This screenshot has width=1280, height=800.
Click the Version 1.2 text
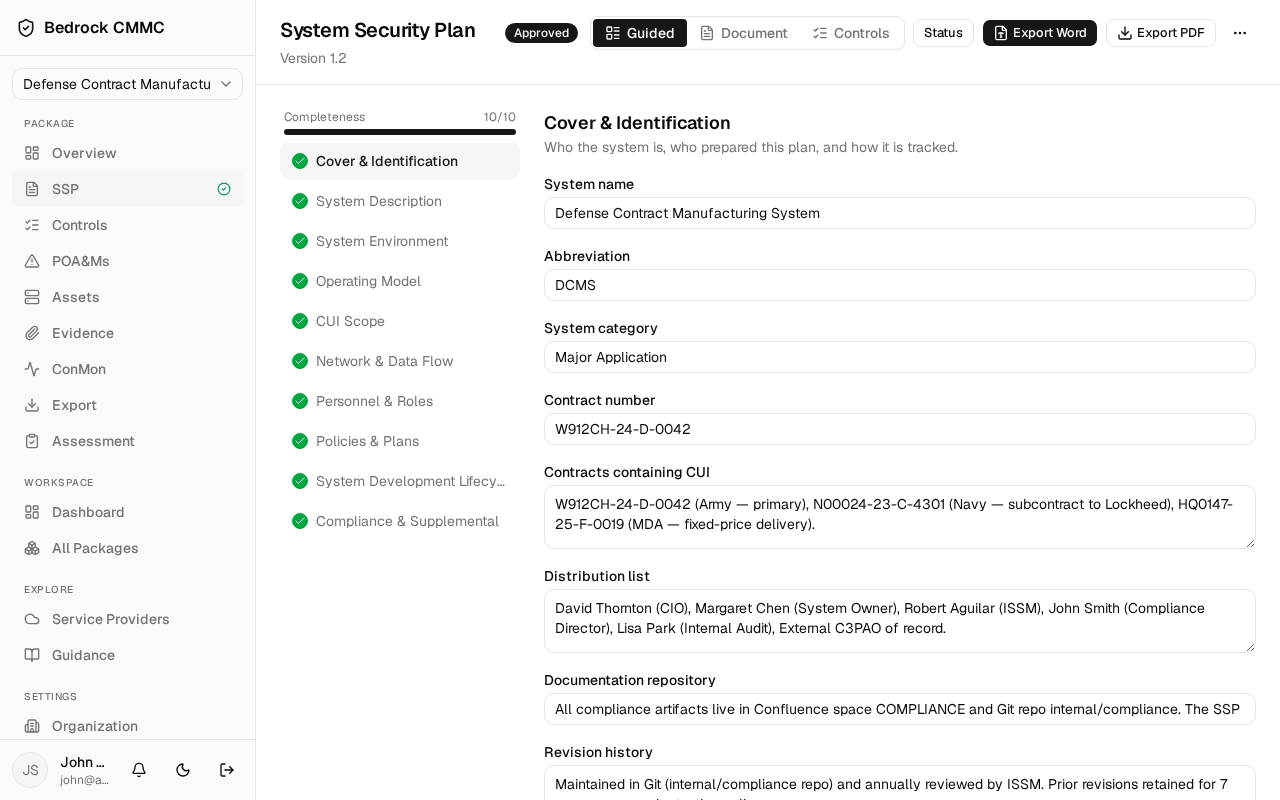point(313,58)
